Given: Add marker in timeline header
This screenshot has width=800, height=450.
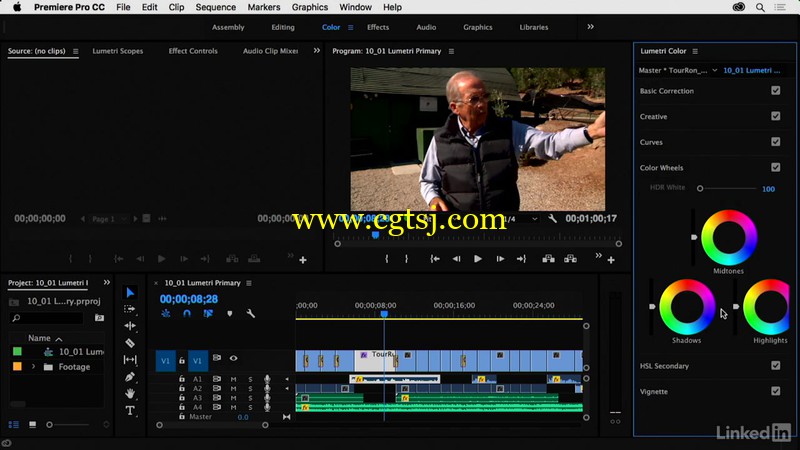Looking at the screenshot, I should 230,313.
